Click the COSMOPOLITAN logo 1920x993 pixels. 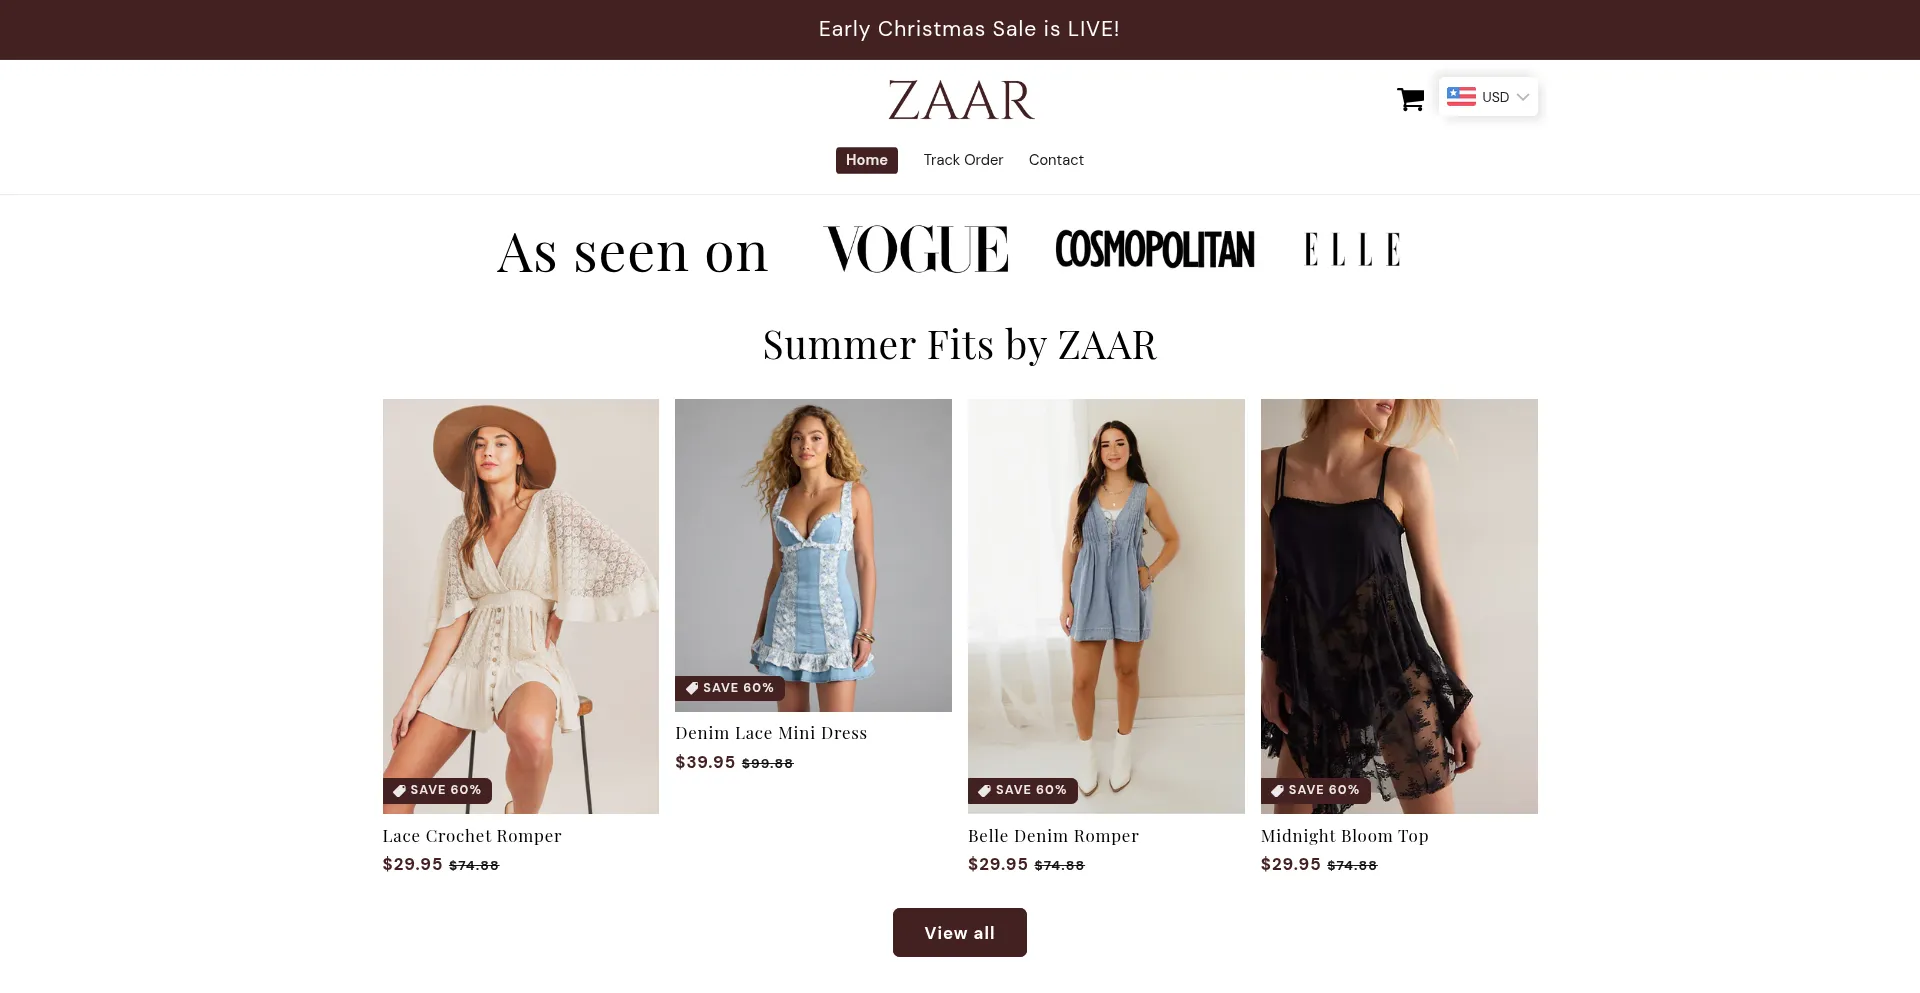[x=1154, y=250]
